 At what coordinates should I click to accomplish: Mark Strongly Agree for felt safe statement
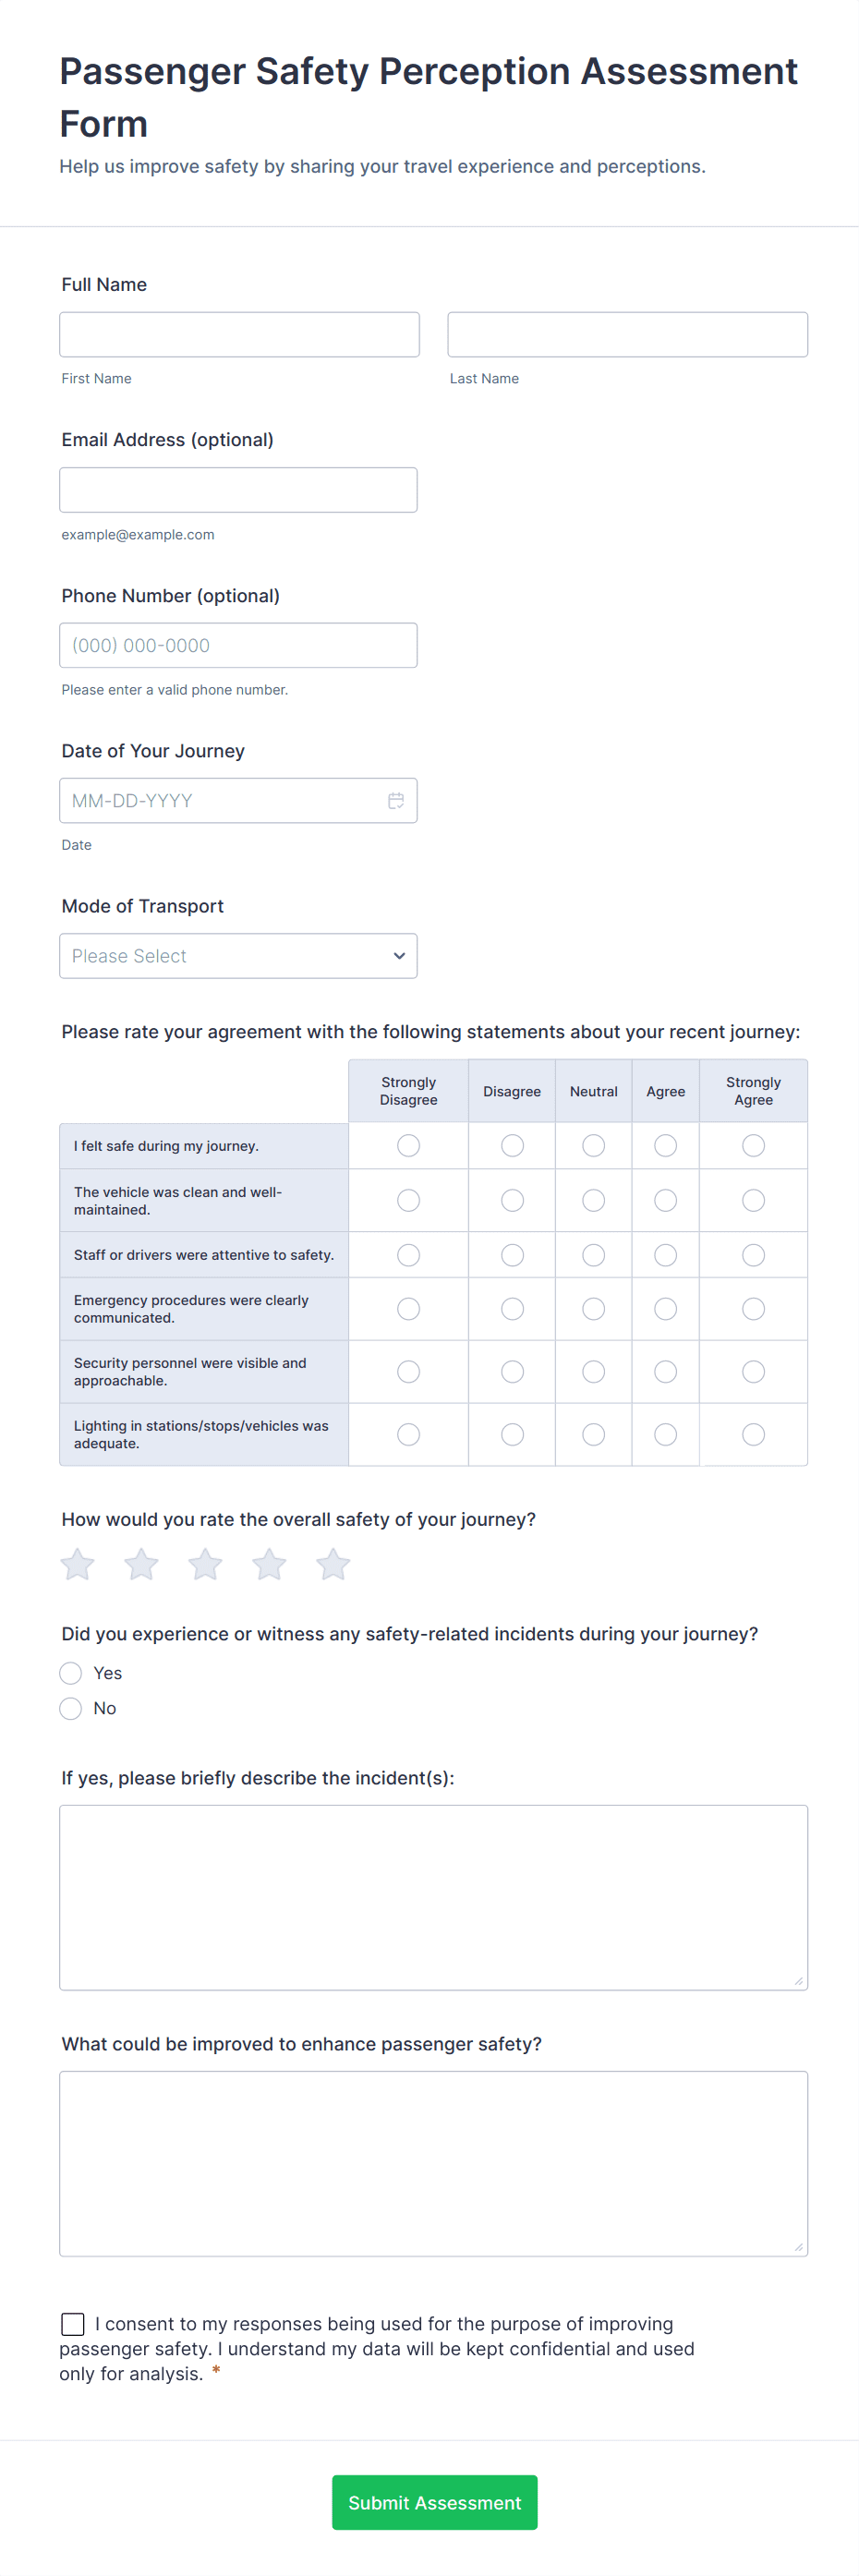753,1145
